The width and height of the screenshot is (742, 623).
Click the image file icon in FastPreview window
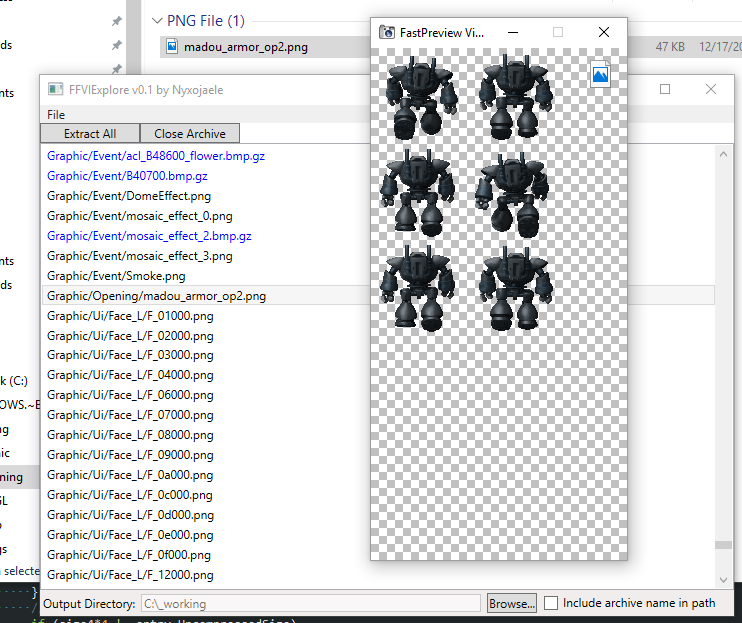[x=600, y=74]
